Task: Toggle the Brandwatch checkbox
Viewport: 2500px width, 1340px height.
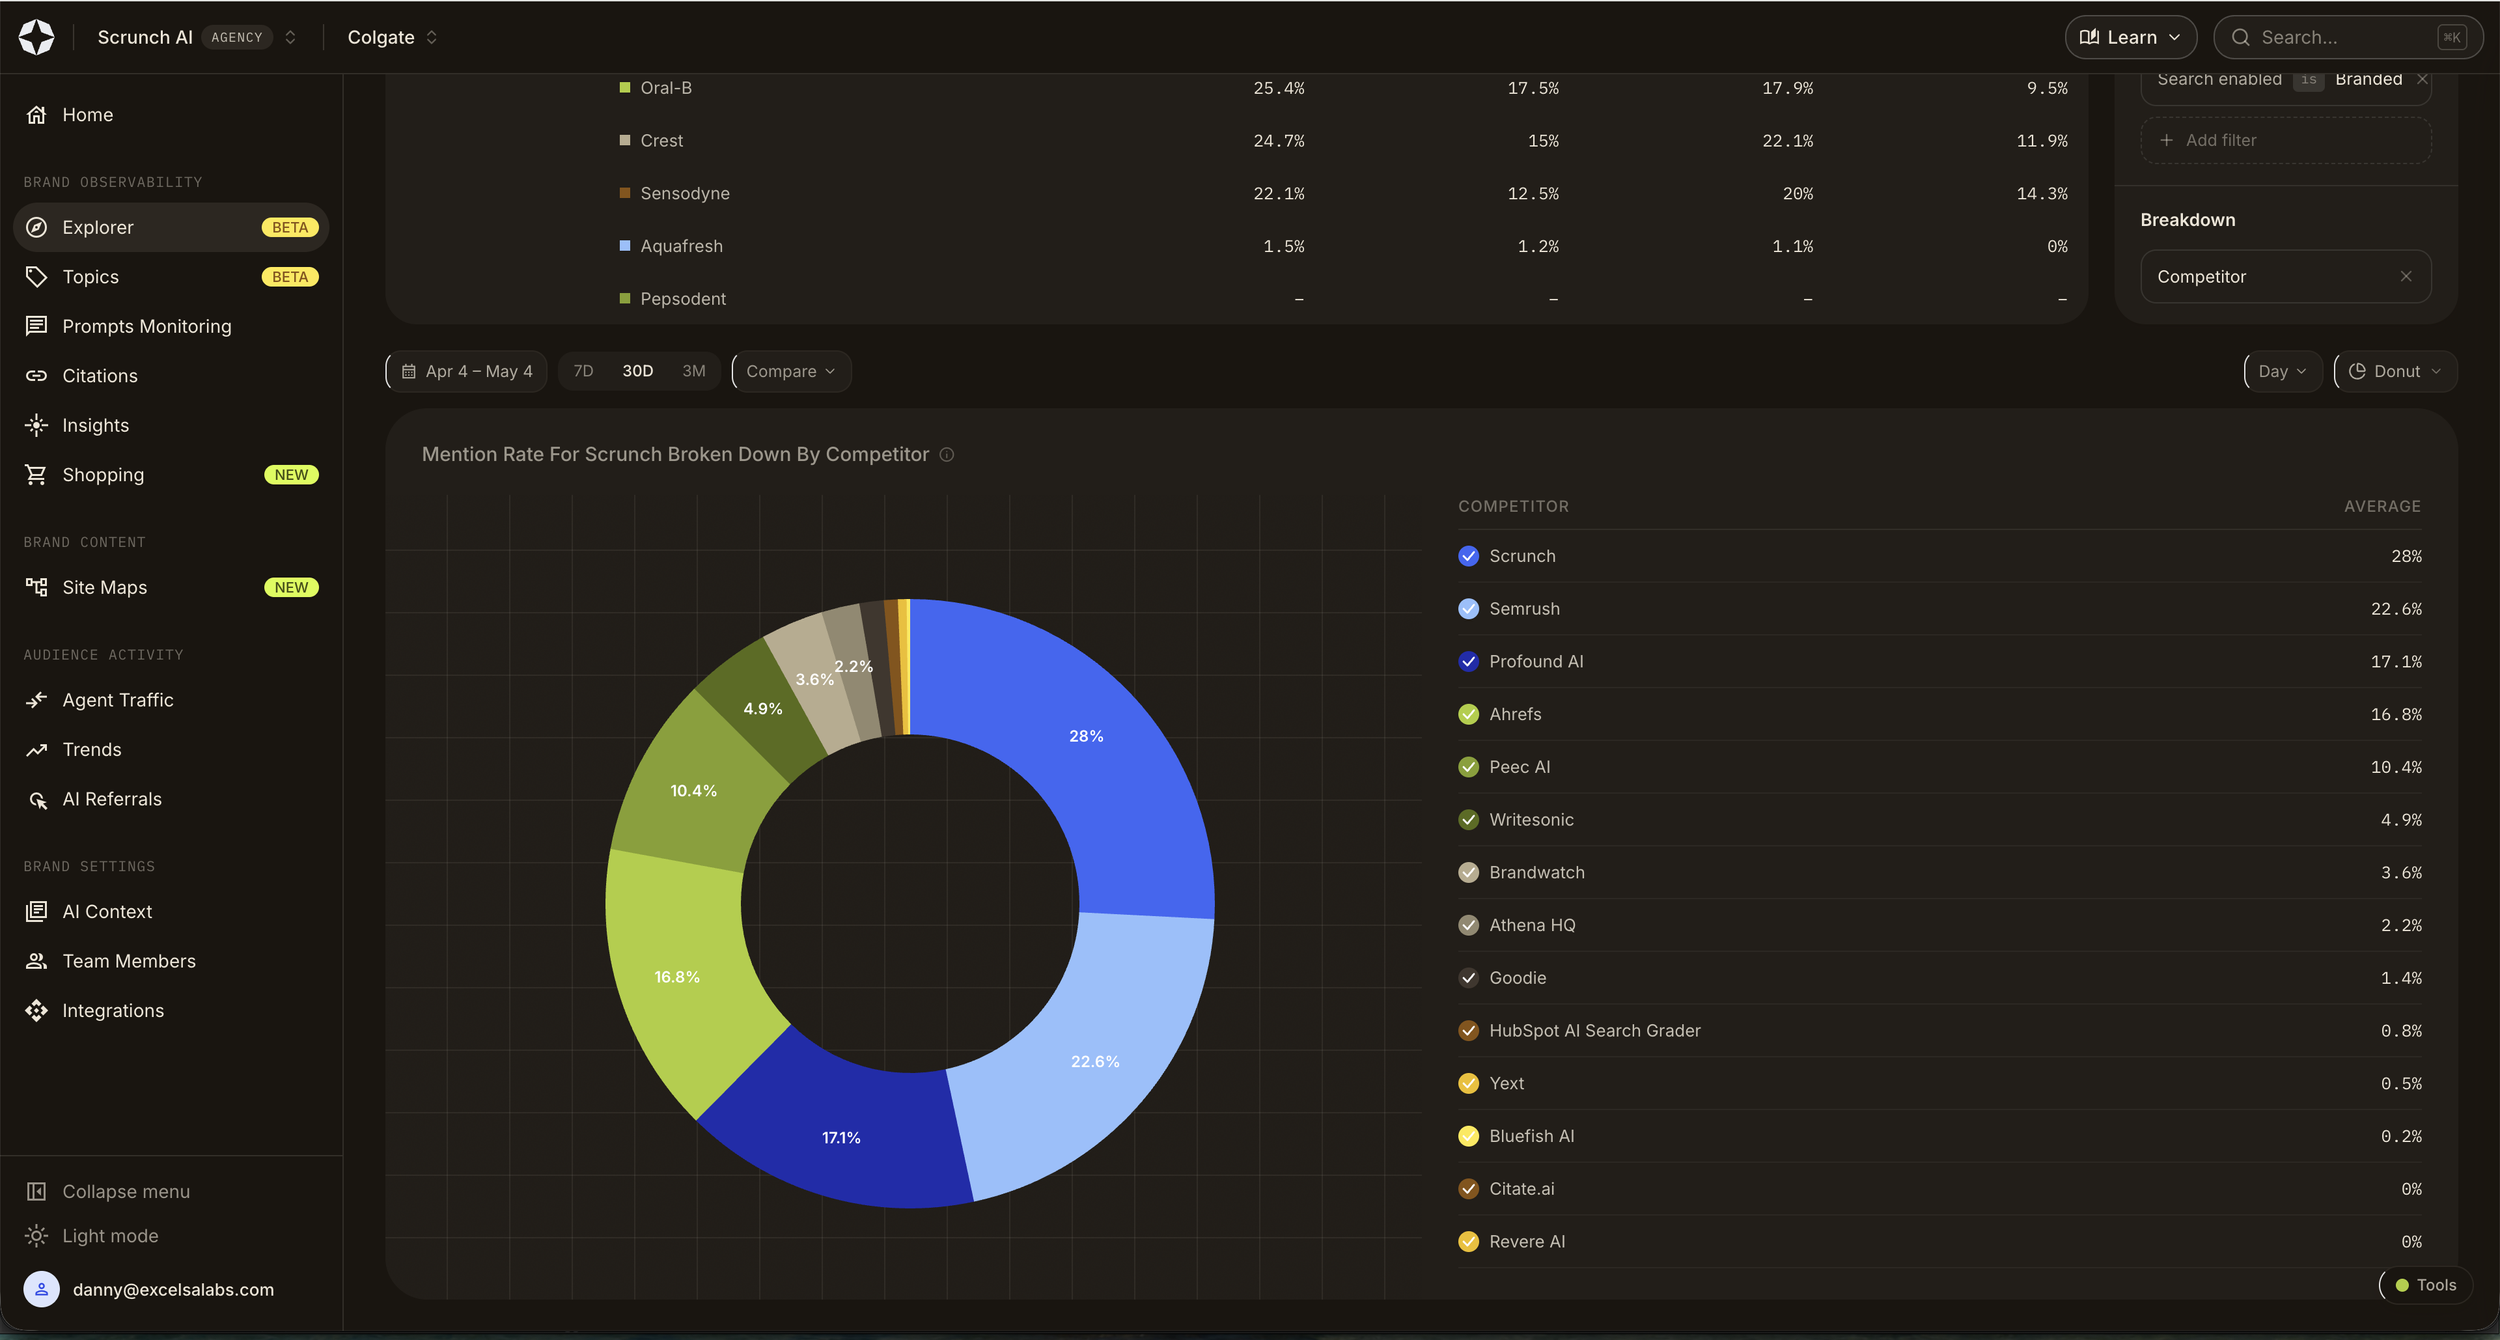Action: (1469, 873)
